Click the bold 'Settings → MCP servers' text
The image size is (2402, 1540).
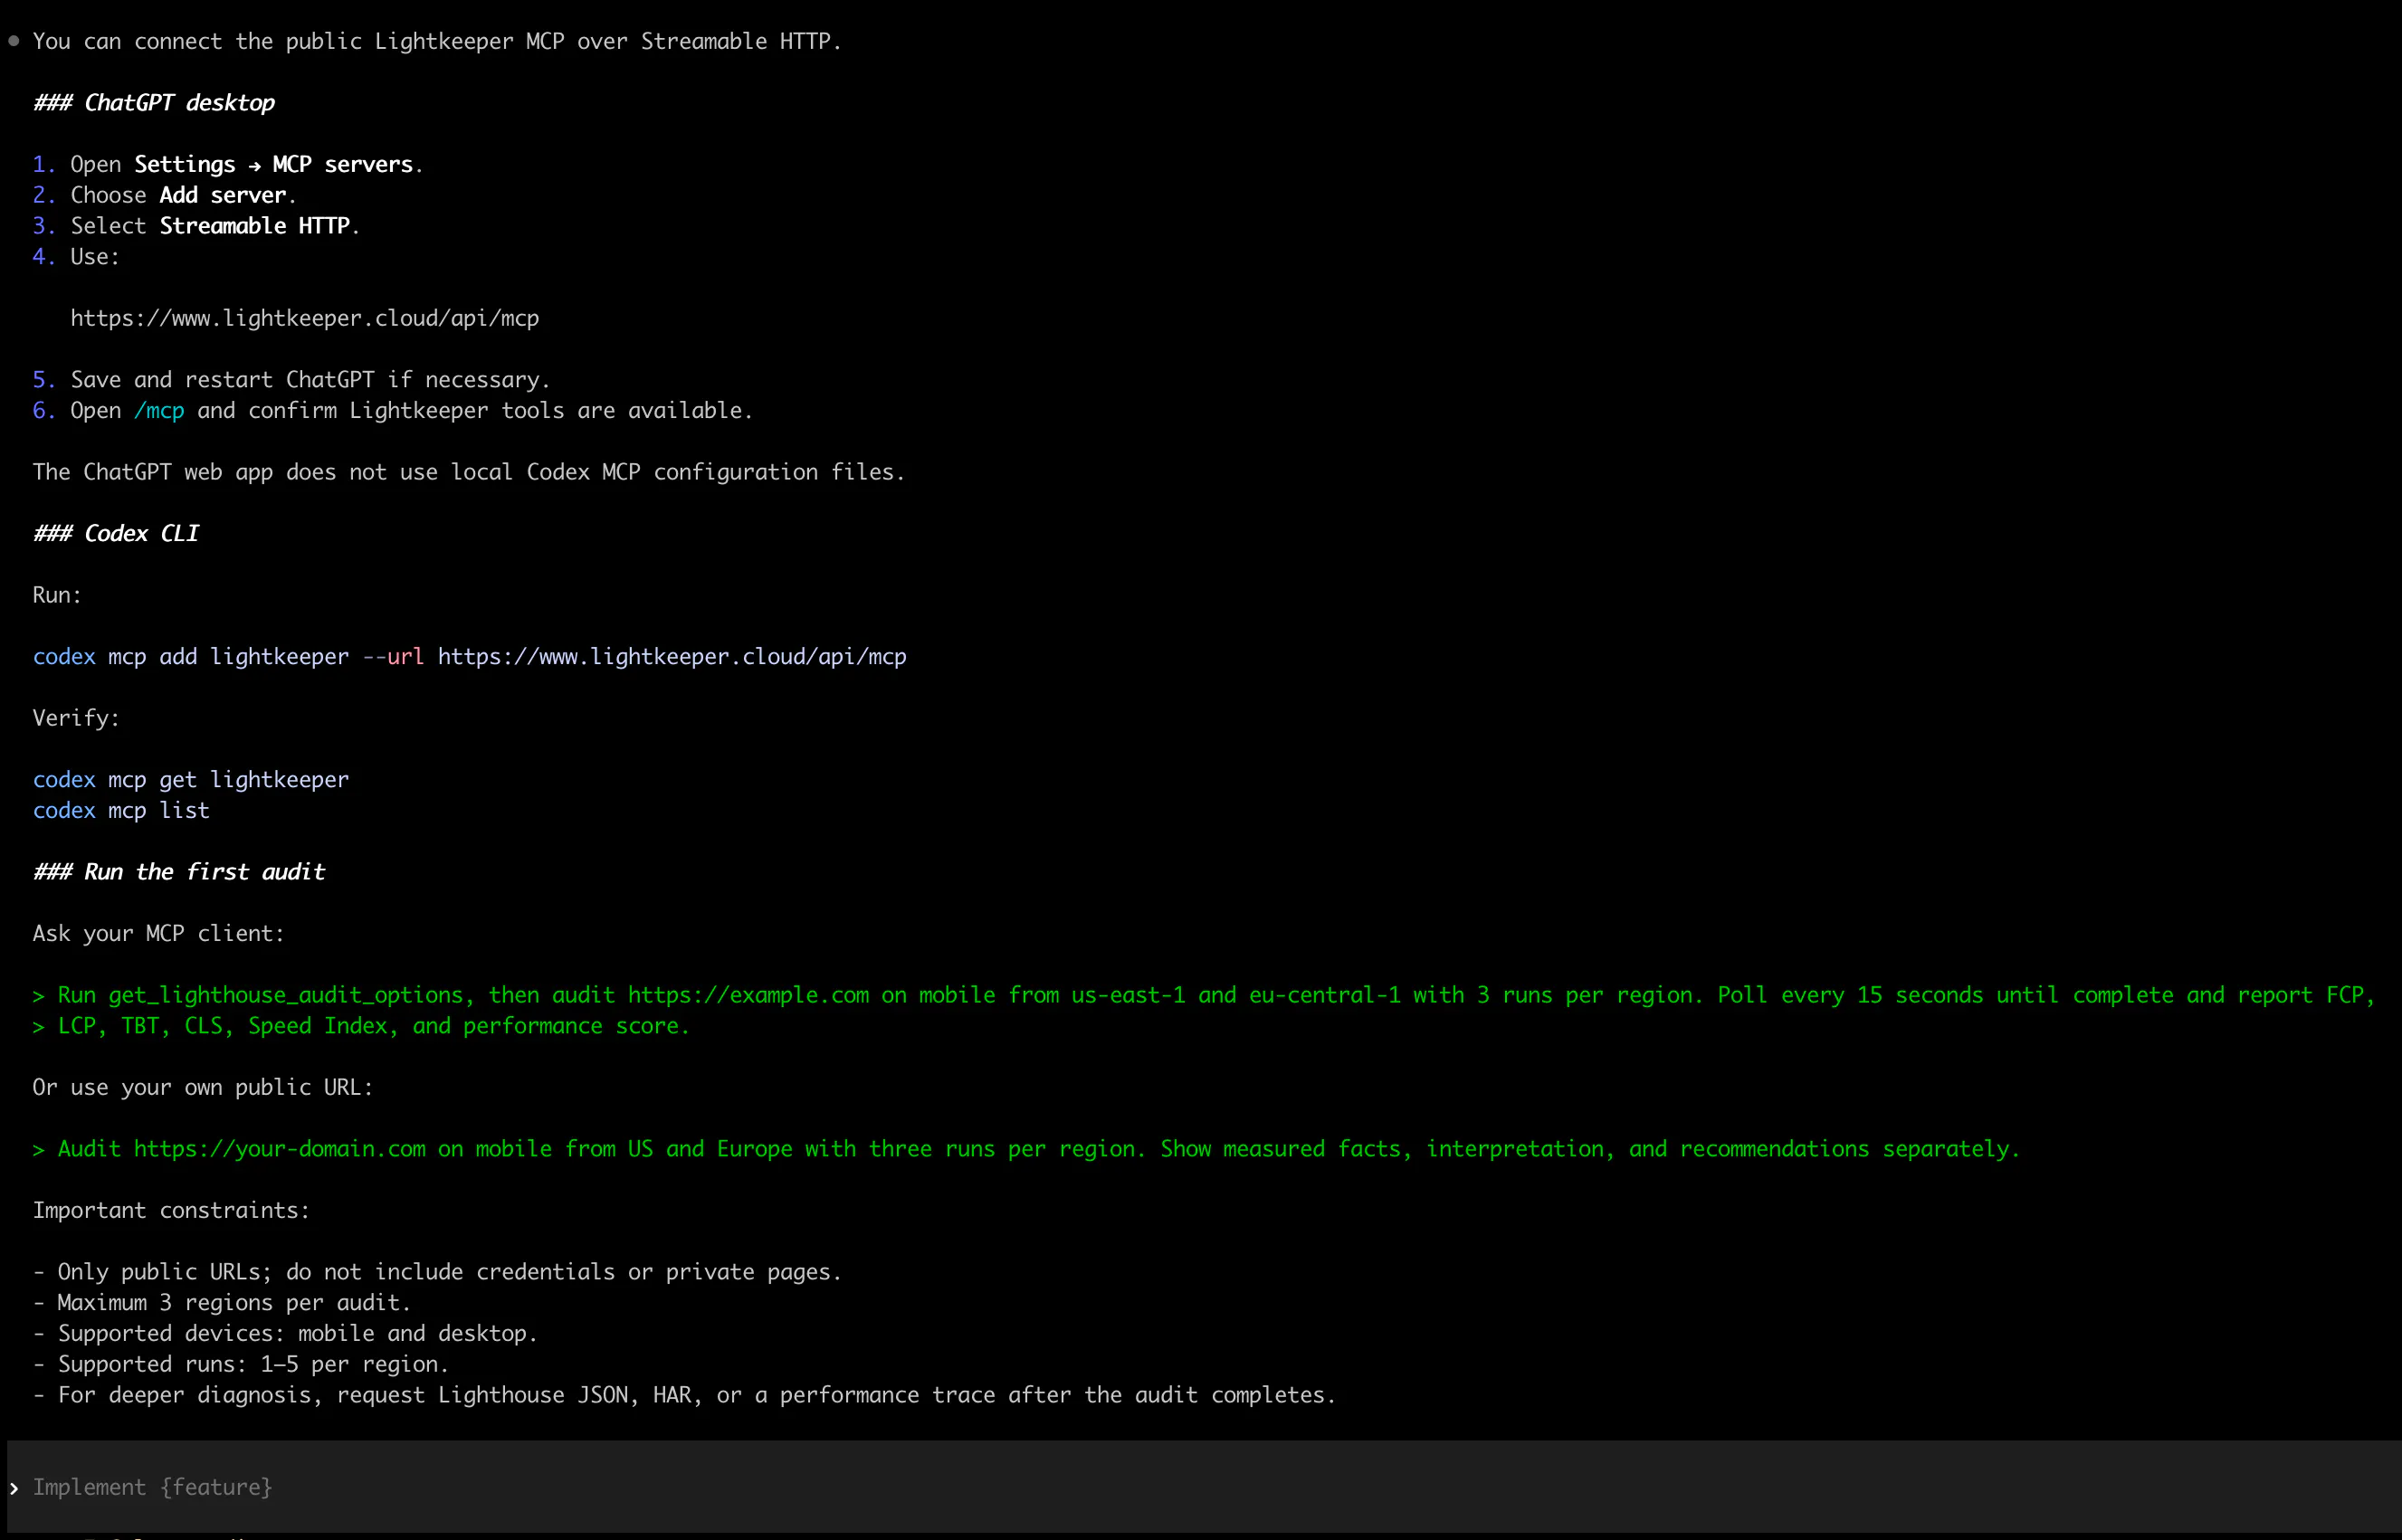click(274, 164)
